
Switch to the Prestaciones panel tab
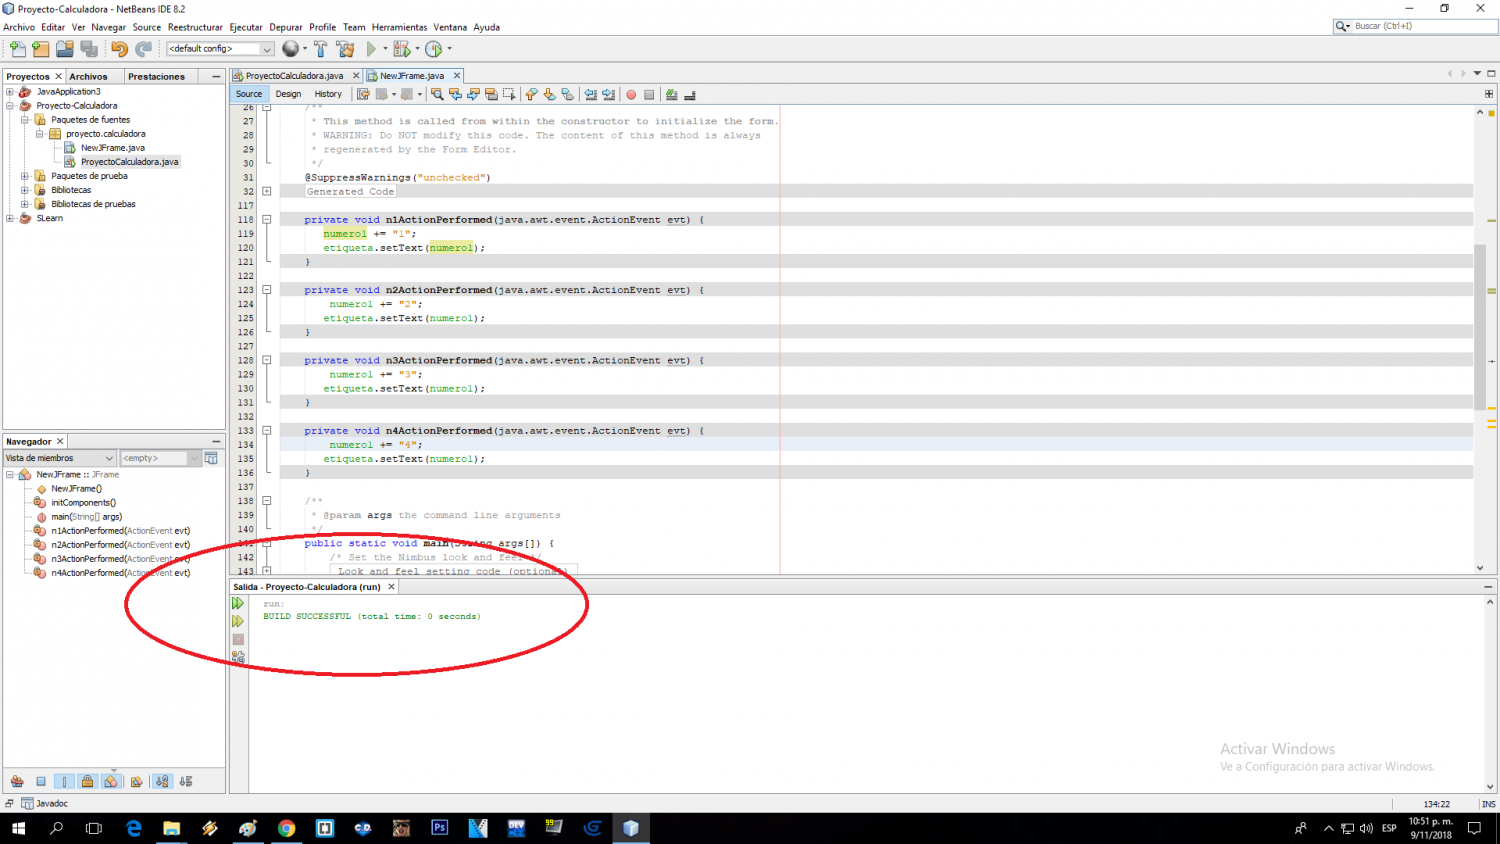[x=156, y=76]
